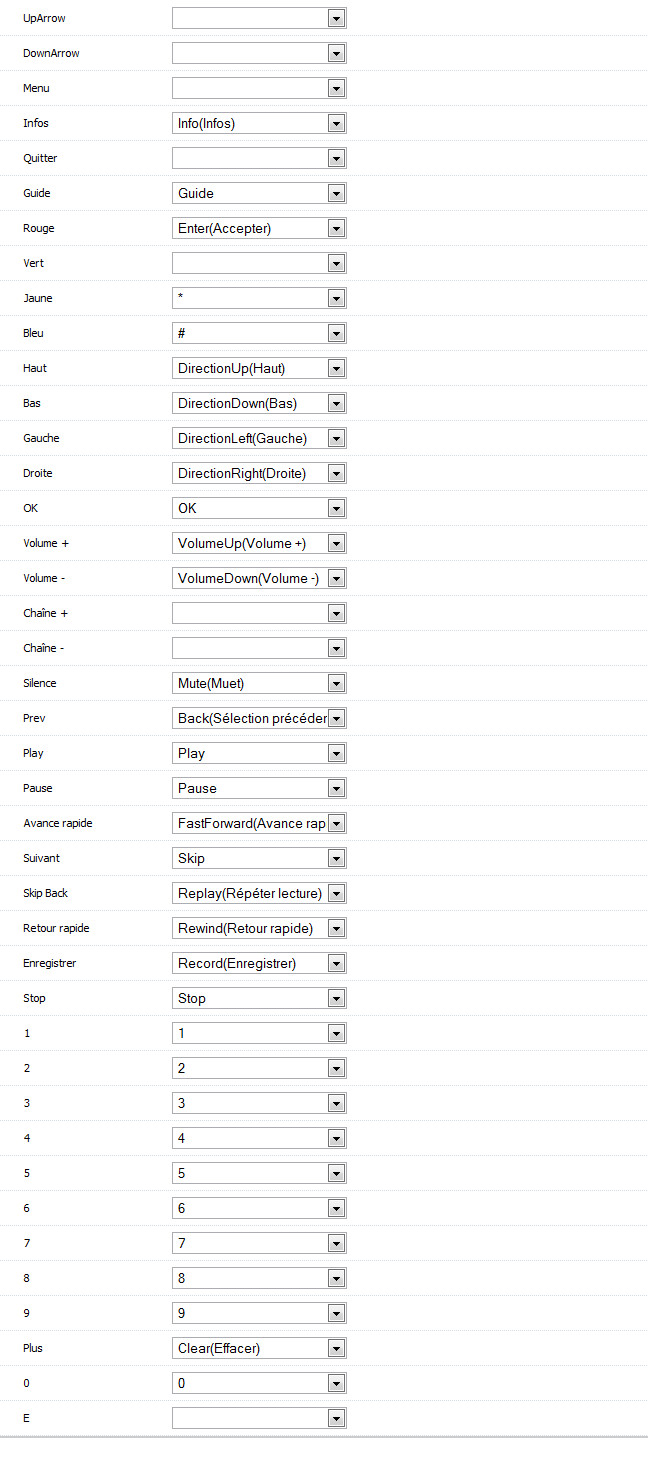Open the Prev dropdown set to Back
Viewport: 648px width, 1459px height.
pos(259,718)
